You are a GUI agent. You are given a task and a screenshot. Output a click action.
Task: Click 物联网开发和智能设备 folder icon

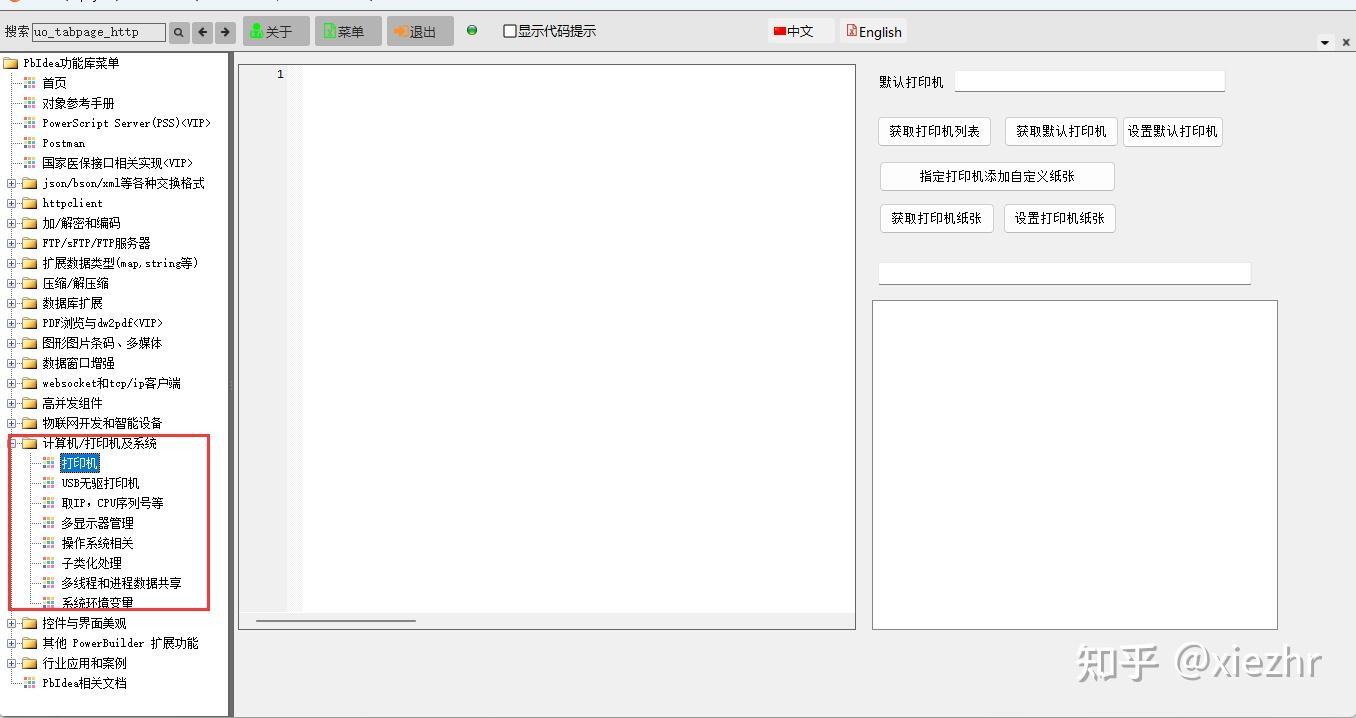(x=29, y=423)
